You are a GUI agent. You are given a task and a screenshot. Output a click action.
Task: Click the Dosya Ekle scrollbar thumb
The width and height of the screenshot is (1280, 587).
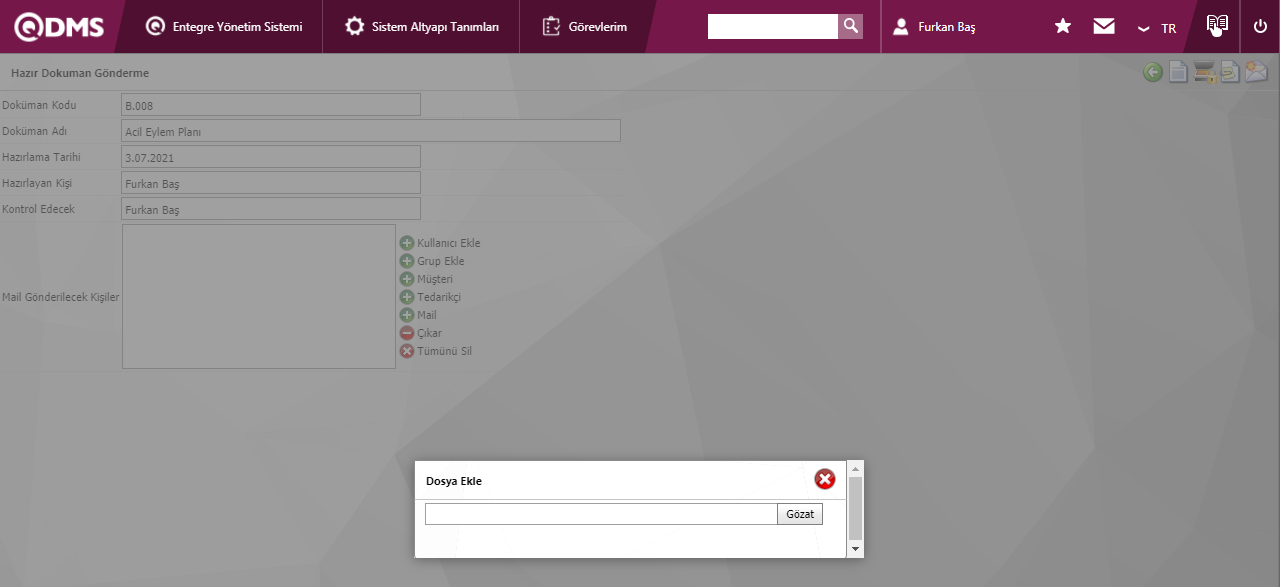point(855,508)
